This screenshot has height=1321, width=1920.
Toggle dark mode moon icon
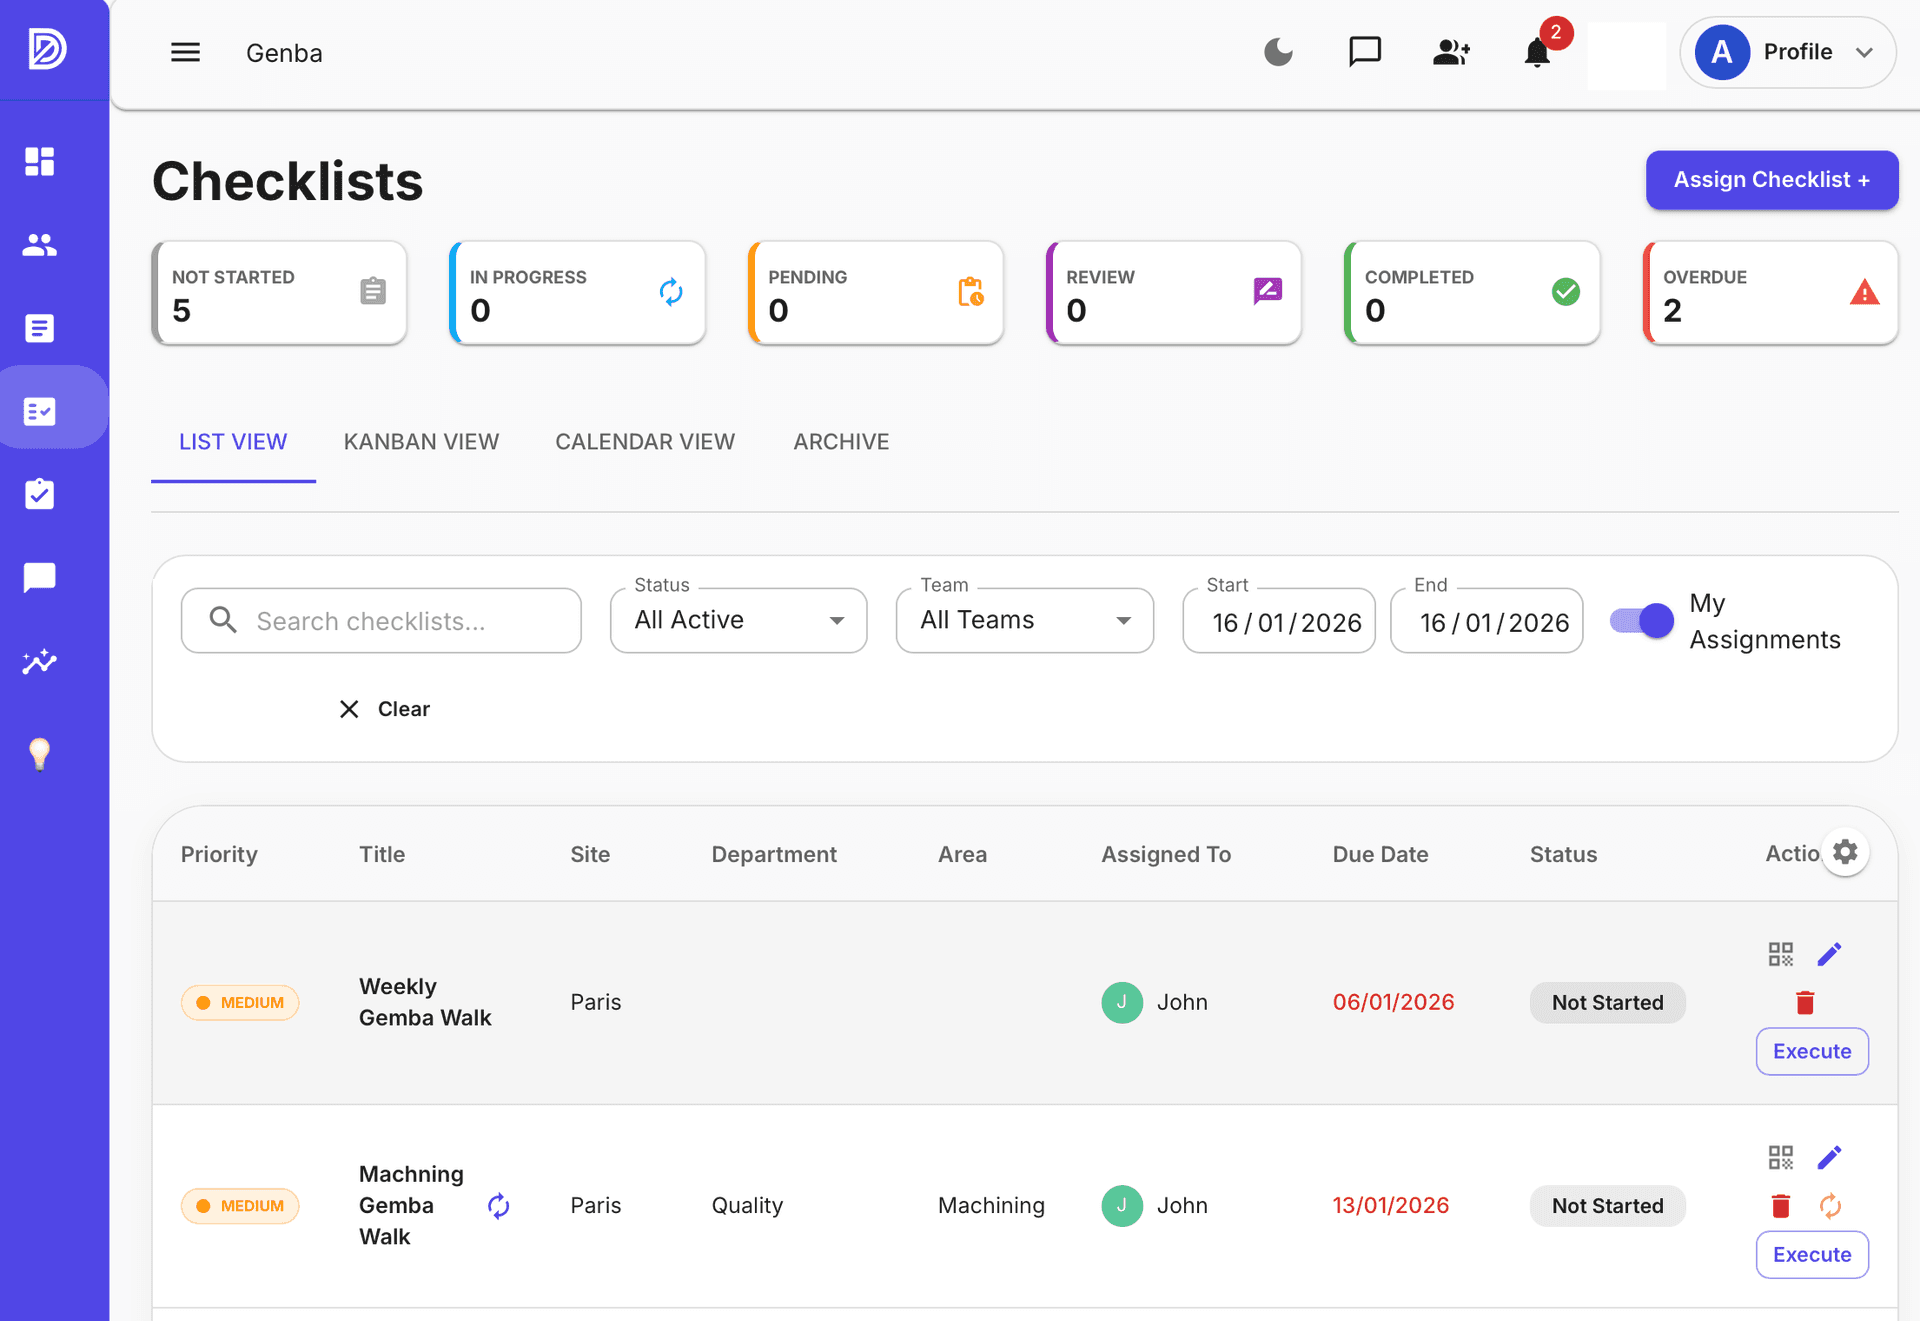pyautogui.click(x=1278, y=52)
